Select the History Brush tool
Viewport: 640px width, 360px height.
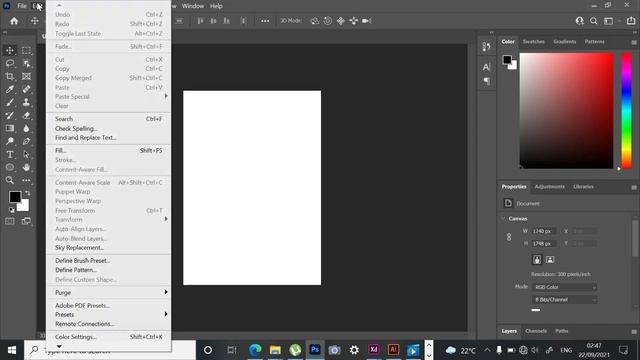pyautogui.click(x=10, y=116)
